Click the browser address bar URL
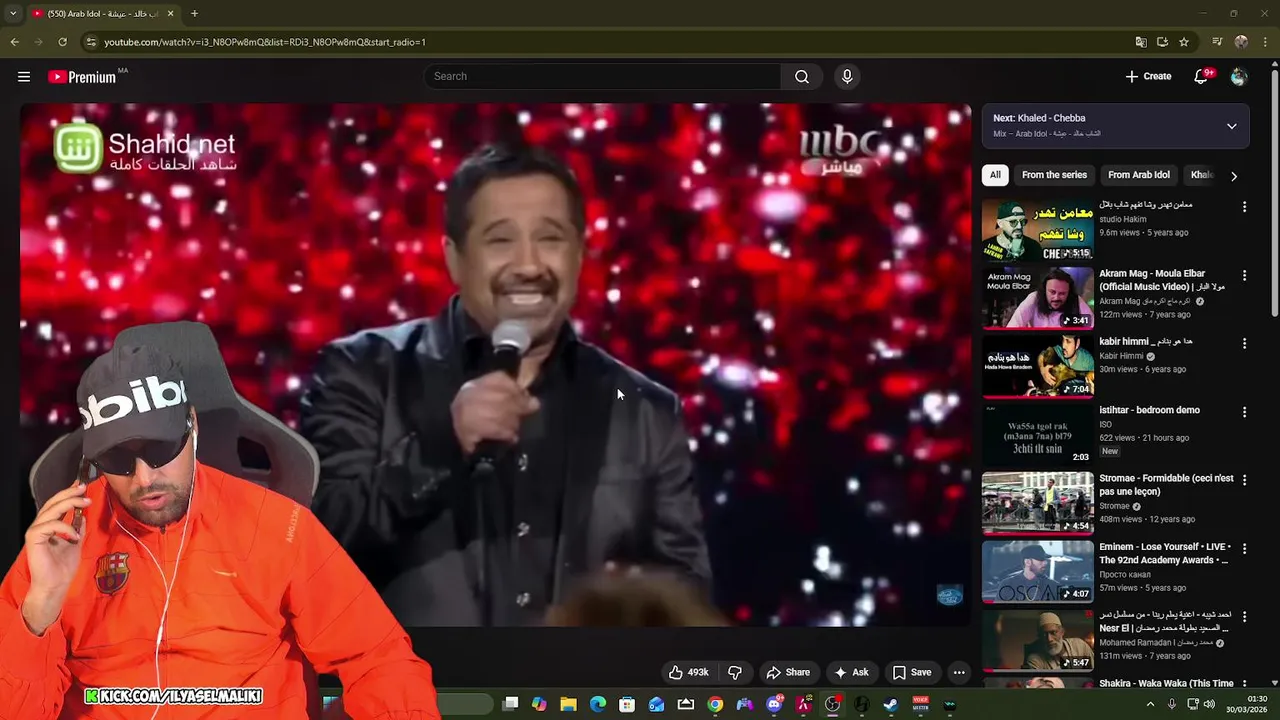The width and height of the screenshot is (1280, 720). [x=264, y=42]
